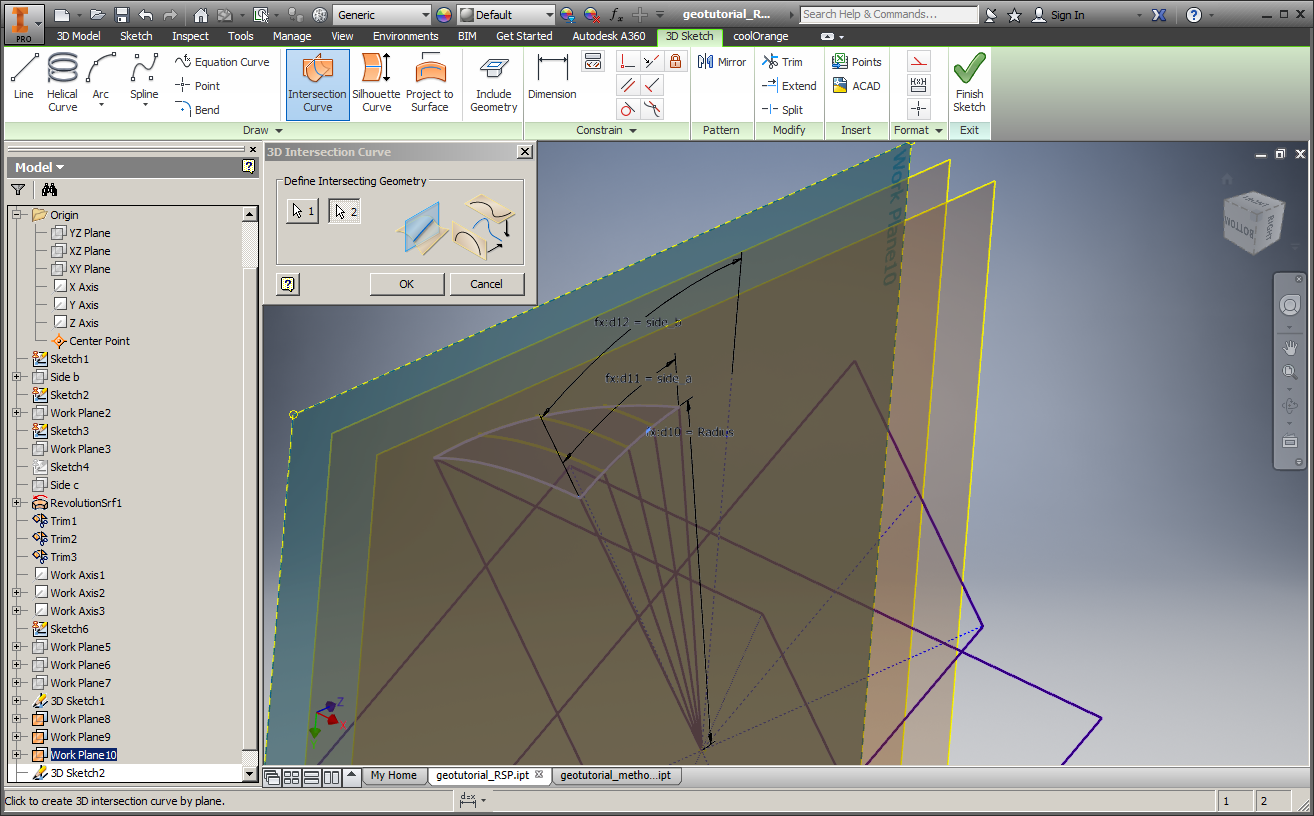Click Cancel in Intersection Curve dialog

[486, 284]
